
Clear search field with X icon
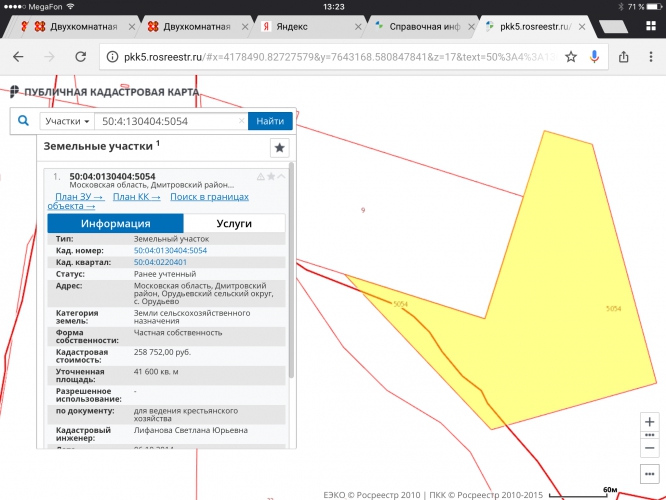(x=241, y=121)
